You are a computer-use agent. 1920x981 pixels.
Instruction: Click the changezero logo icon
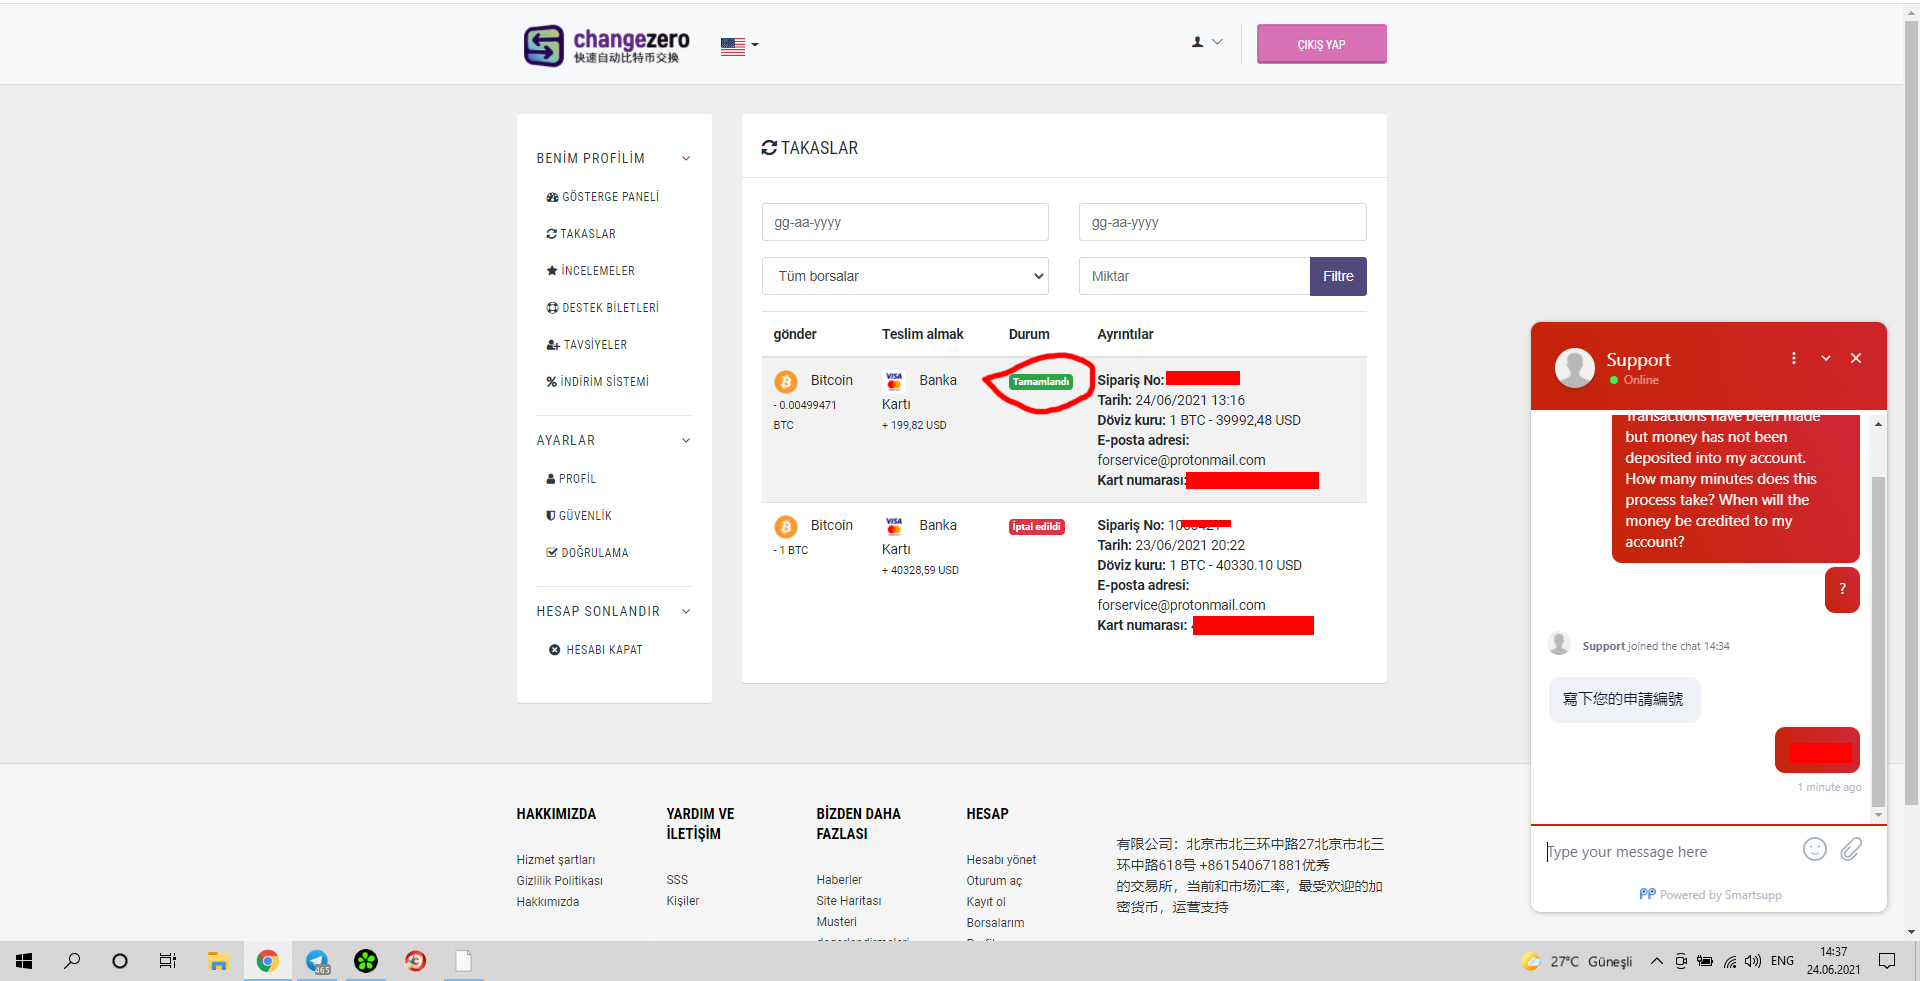(544, 45)
